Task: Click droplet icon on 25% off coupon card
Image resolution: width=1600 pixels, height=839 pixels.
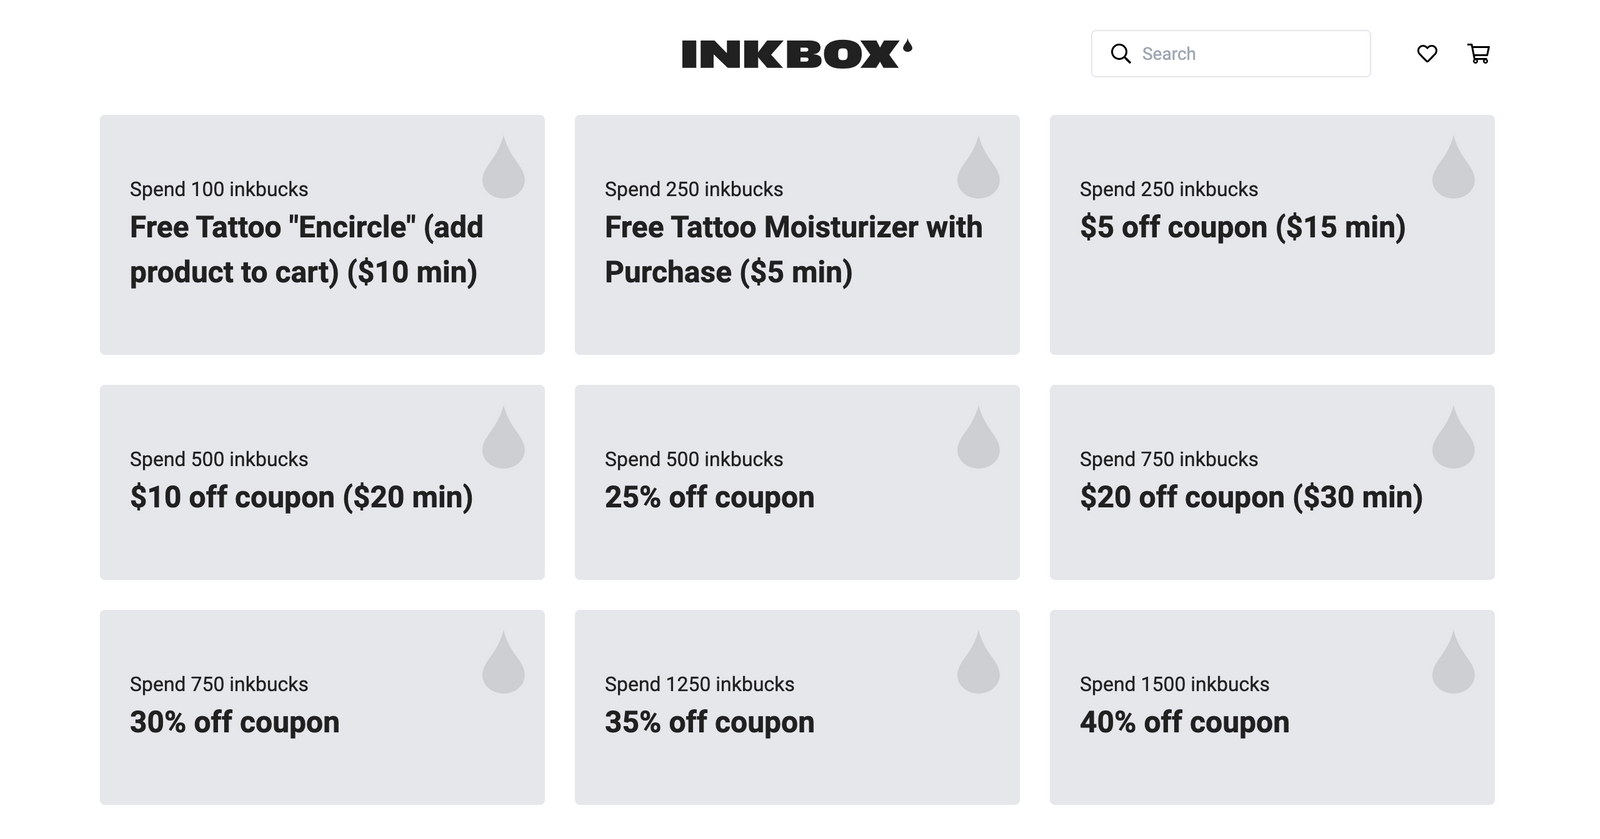Action: (x=978, y=438)
